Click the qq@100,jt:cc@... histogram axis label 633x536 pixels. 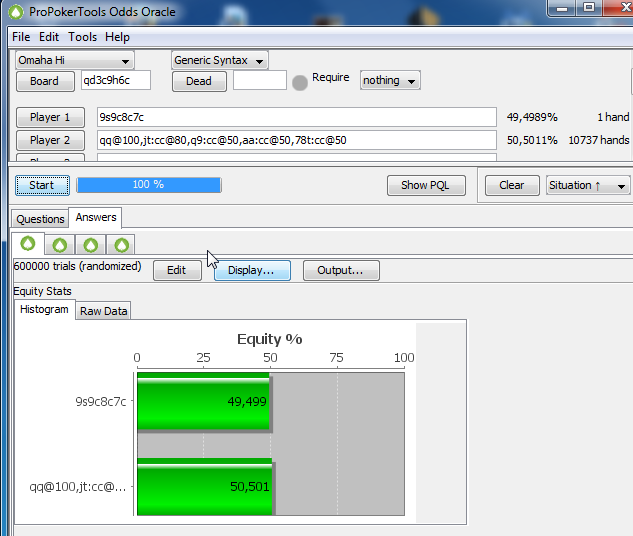pyautogui.click(x=78, y=487)
